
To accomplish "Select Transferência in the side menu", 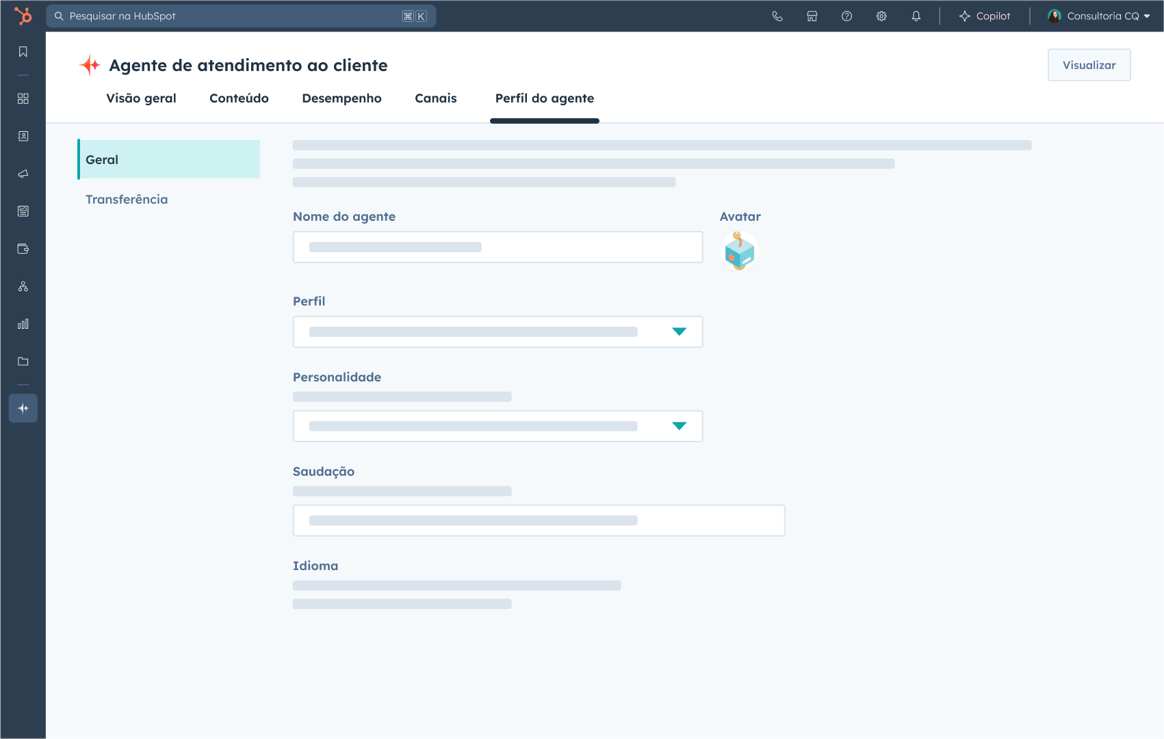I will 127,199.
